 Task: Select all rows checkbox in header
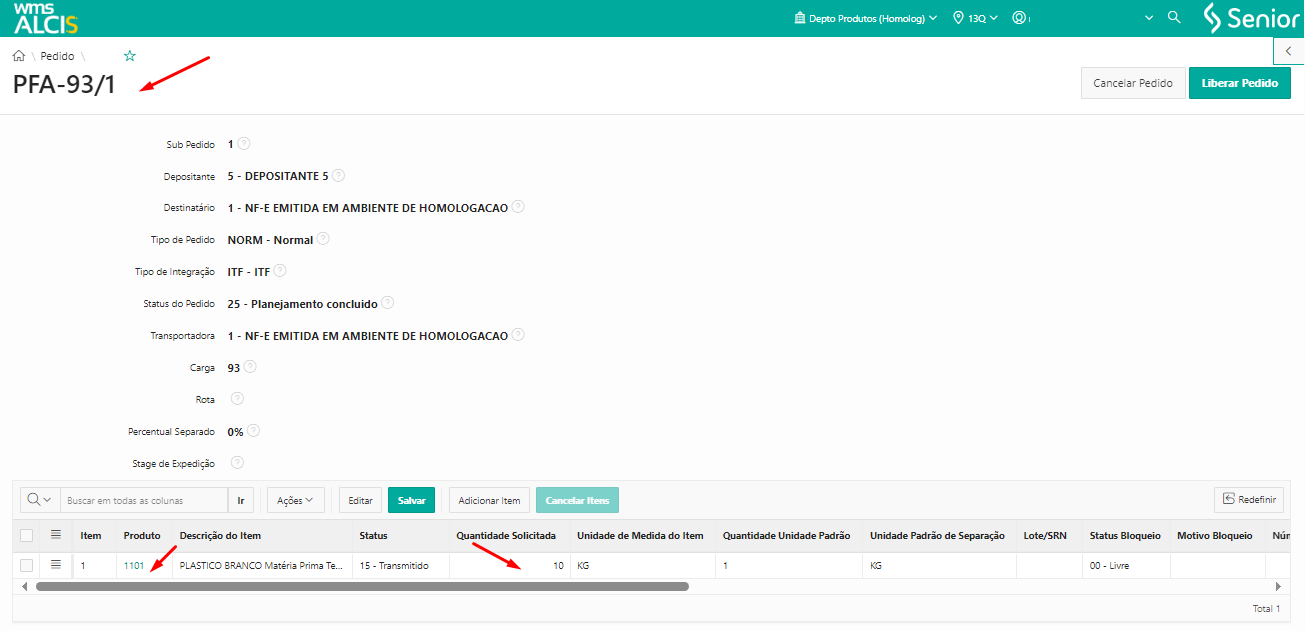click(x=26, y=535)
